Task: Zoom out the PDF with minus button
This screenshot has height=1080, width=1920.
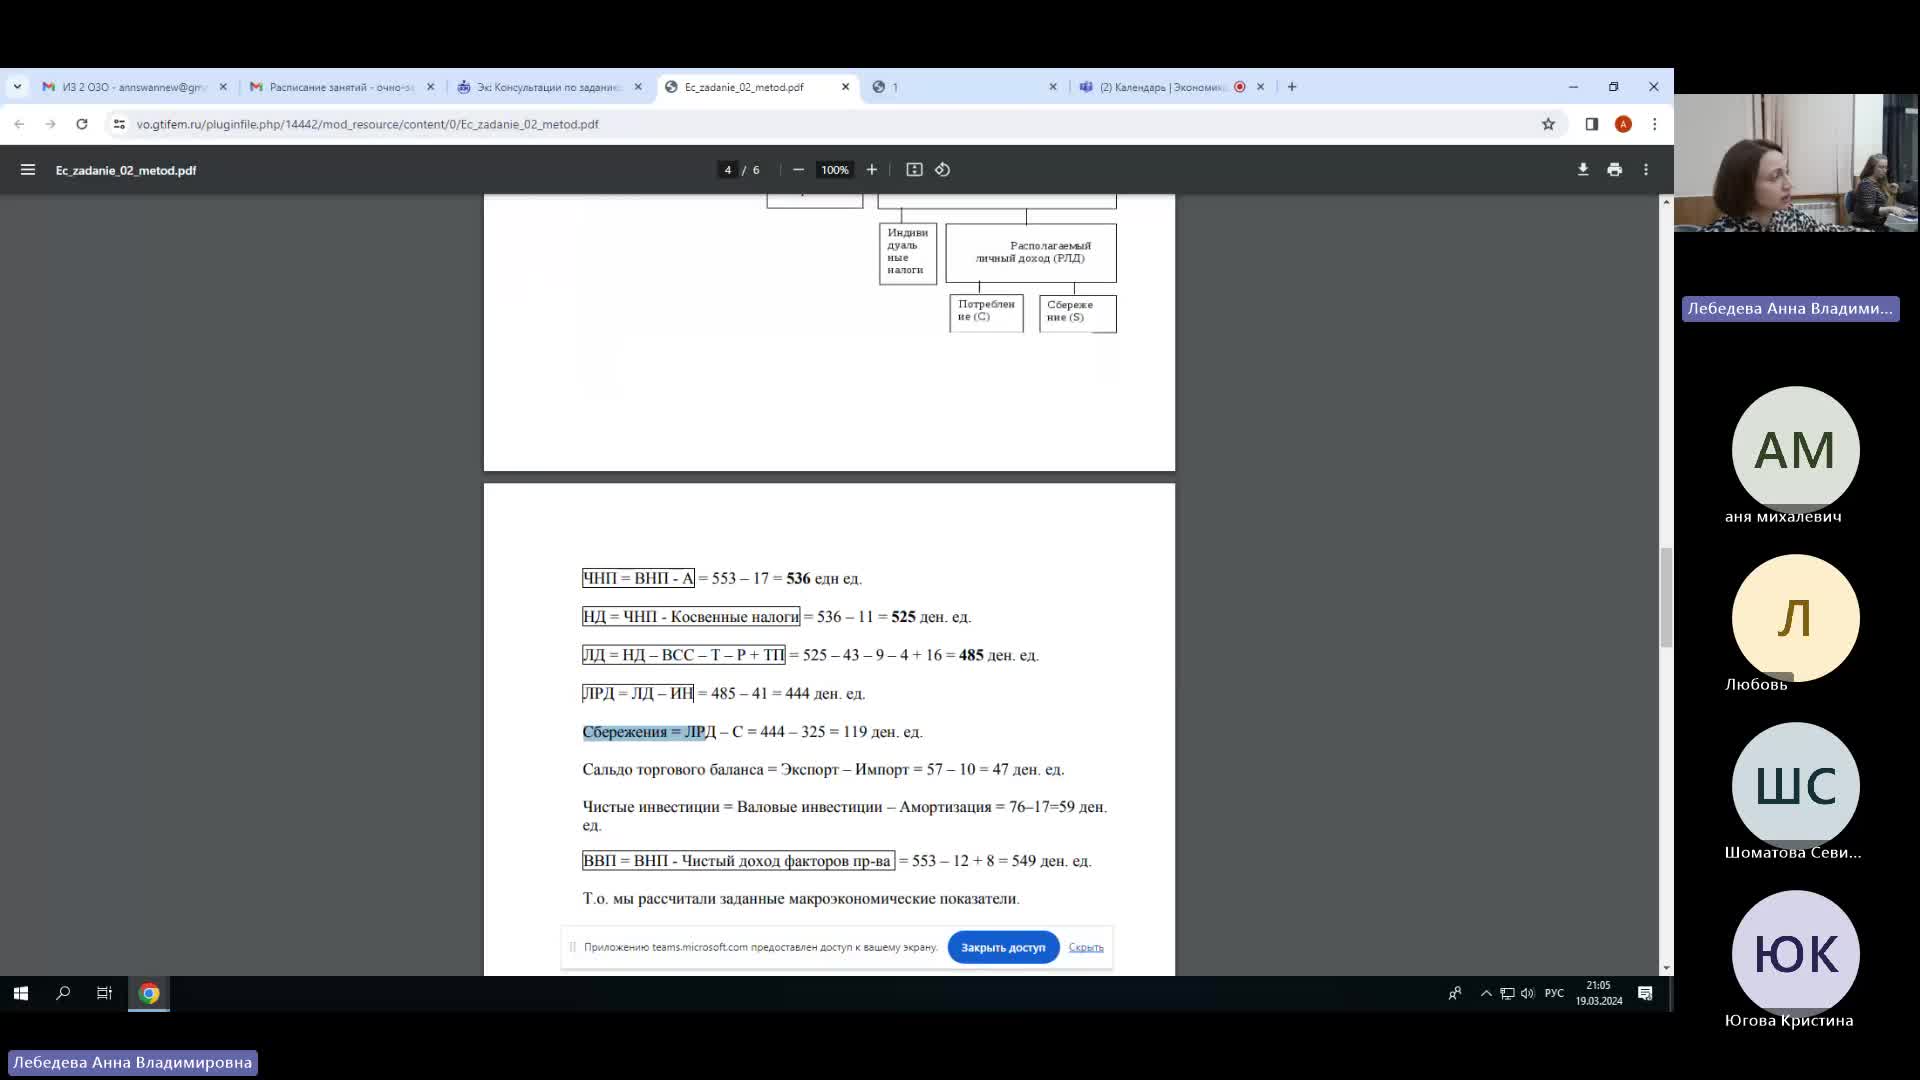Action: [x=798, y=170]
